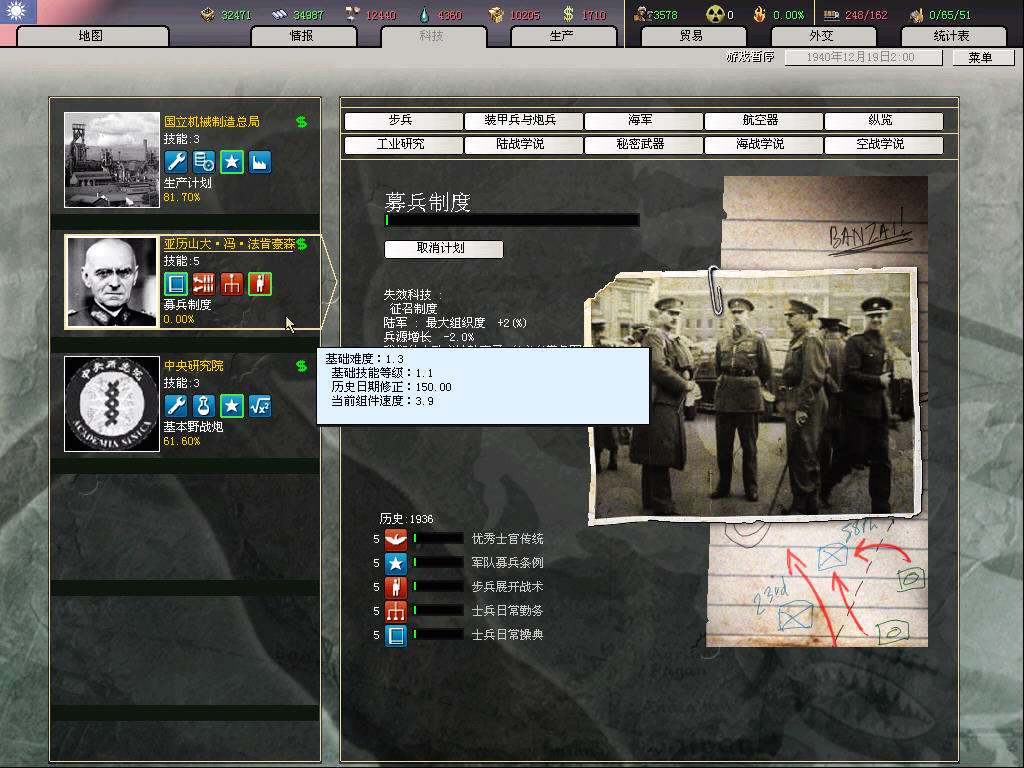Image resolution: width=1024 pixels, height=768 pixels.
Task: Click the nuclear radiation icon
Action: [716, 14]
